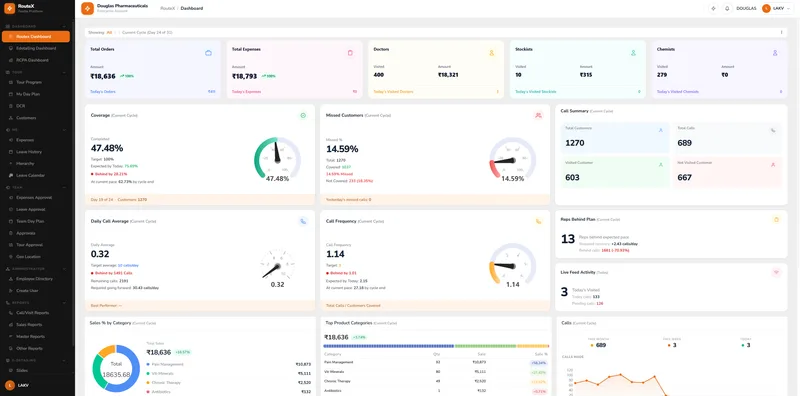Click the Top Product Categories stacked bar
The width and height of the screenshot is (800, 396).
436,346
